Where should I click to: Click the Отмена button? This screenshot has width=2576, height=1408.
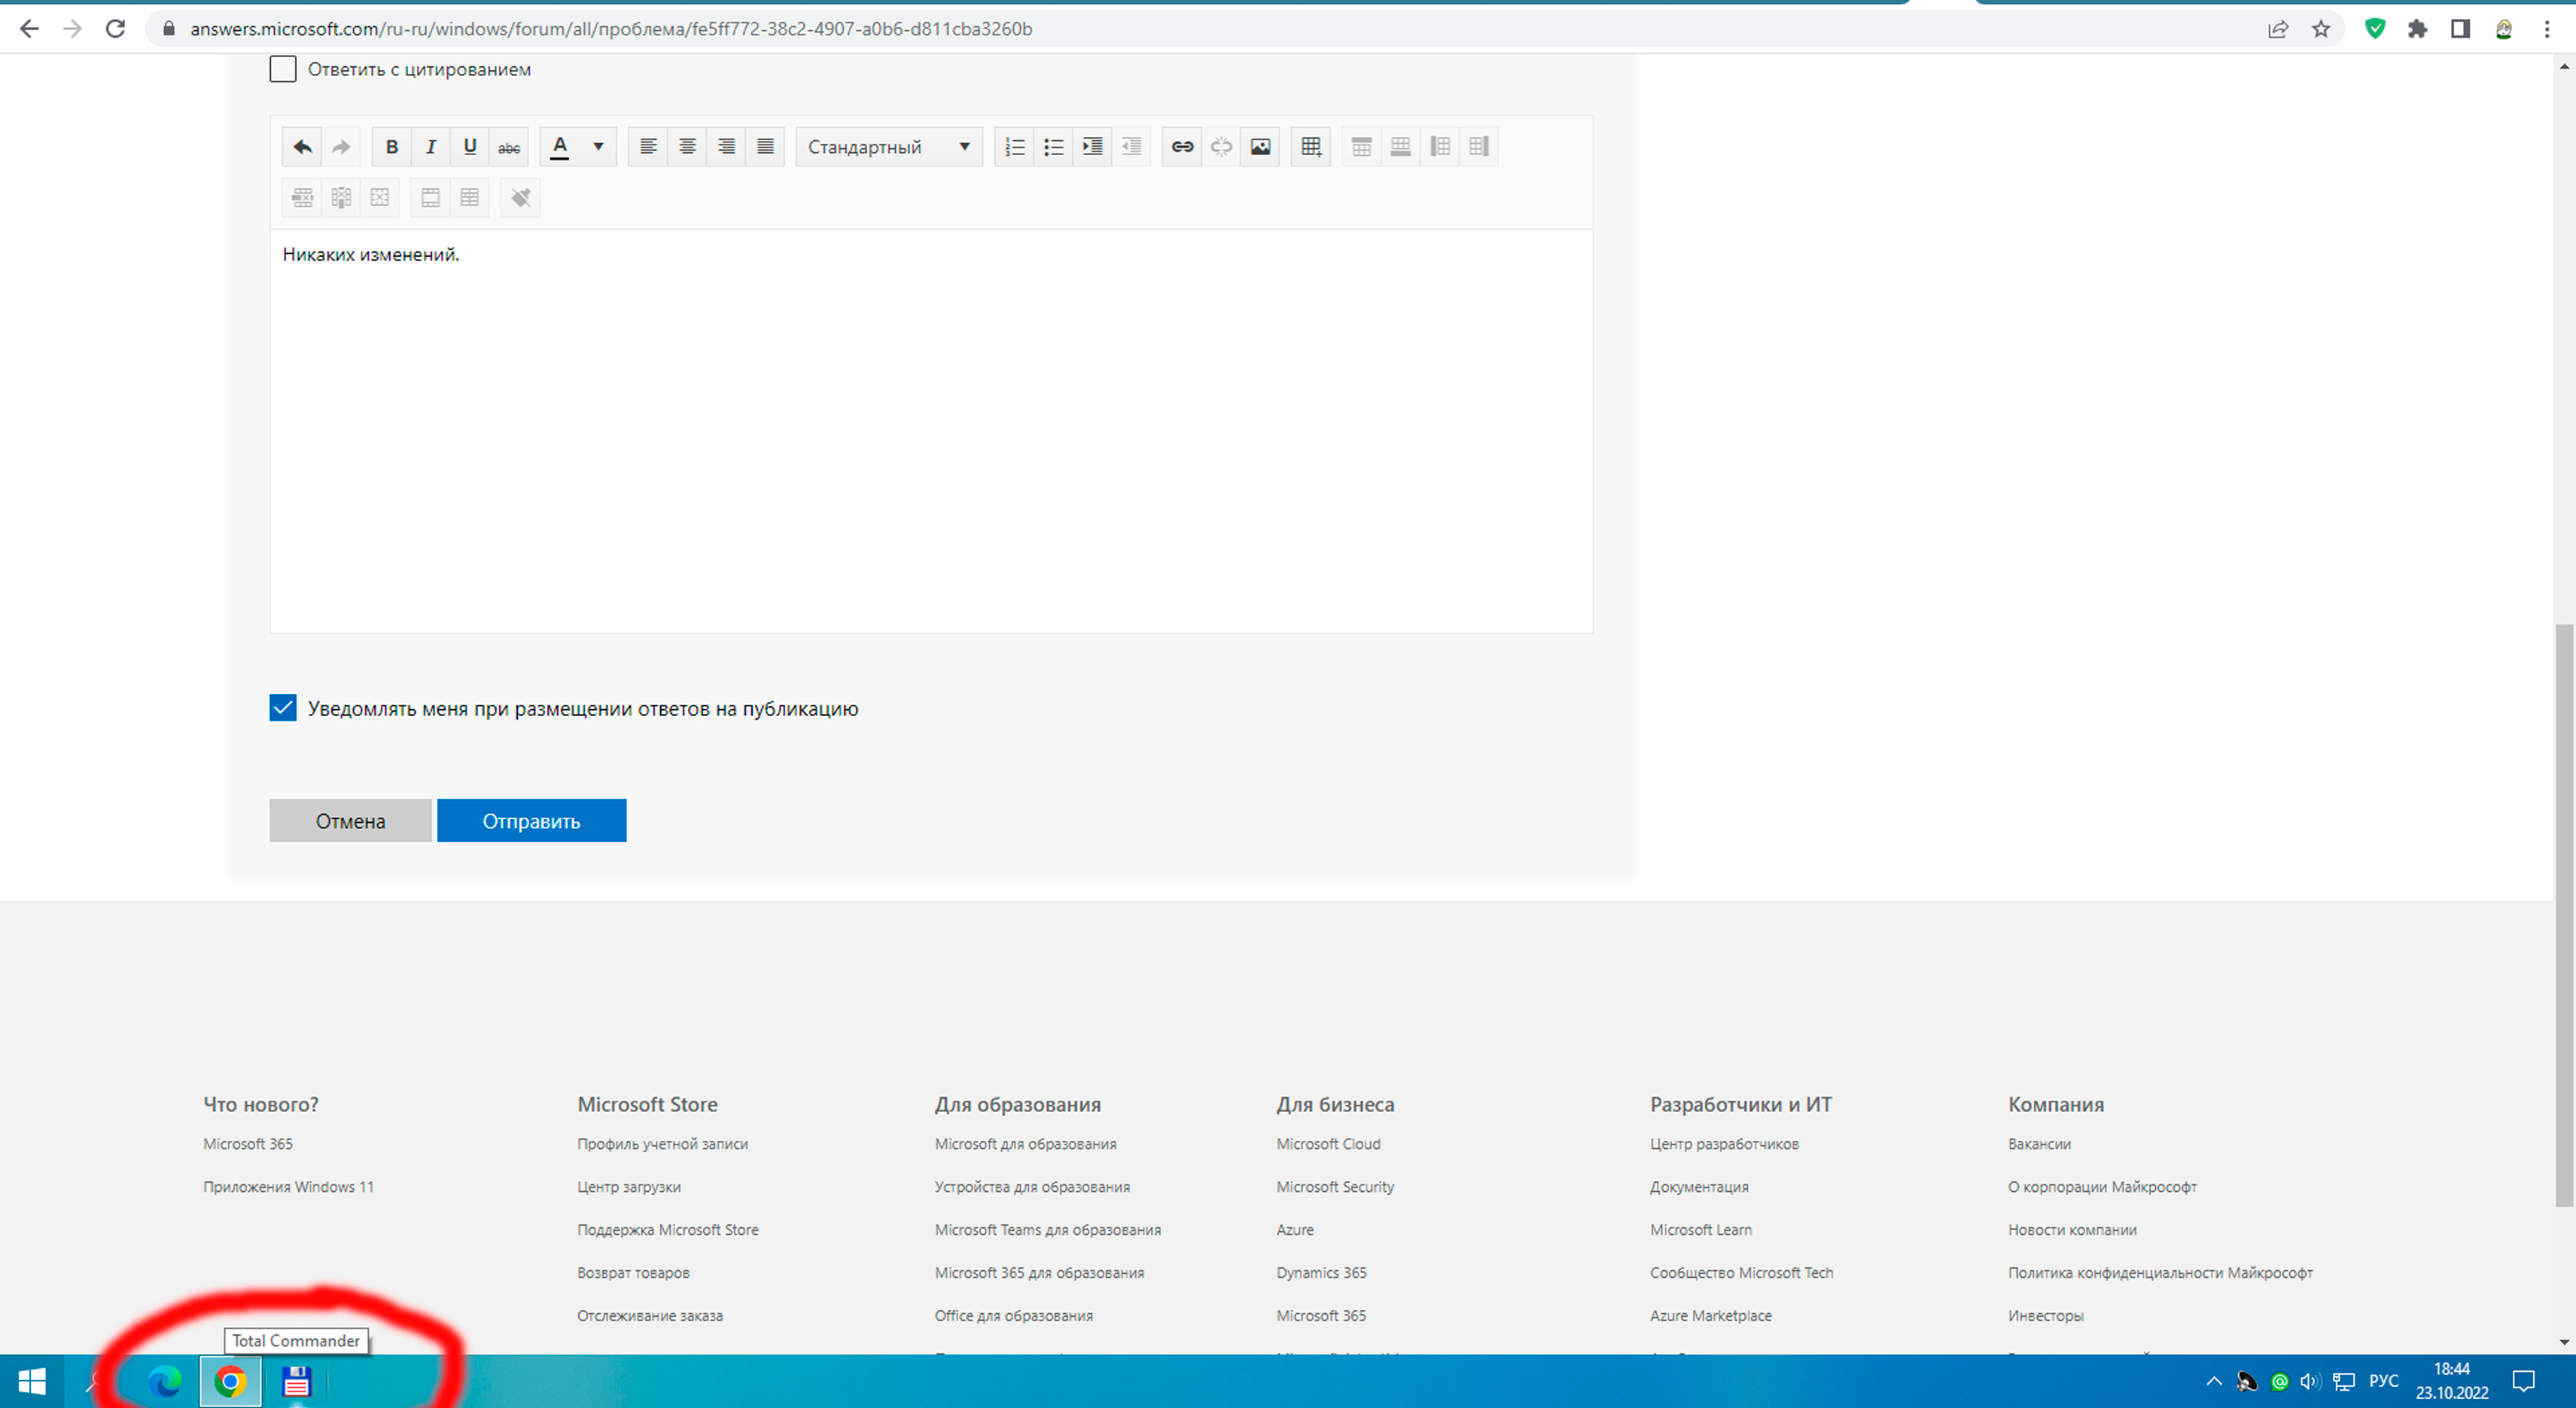click(350, 820)
